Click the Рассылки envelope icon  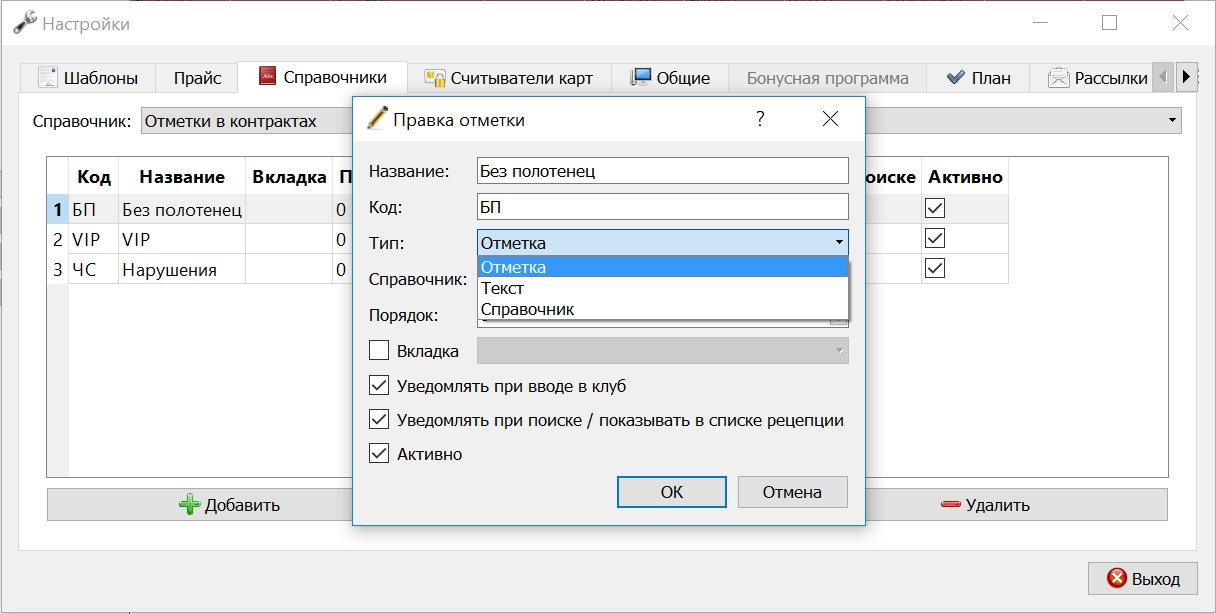tap(1058, 78)
